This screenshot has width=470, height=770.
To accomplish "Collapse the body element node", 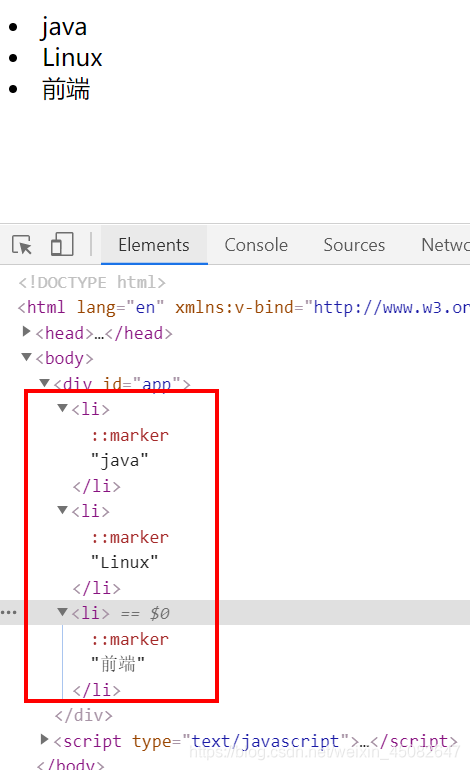I will click(x=27, y=357).
